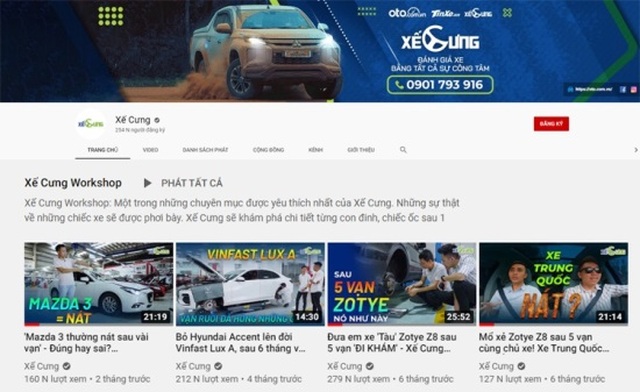
Task: Click Xế Cưng uploader under 'Mổ xẻ Zotye Z8'
Action: [496, 366]
